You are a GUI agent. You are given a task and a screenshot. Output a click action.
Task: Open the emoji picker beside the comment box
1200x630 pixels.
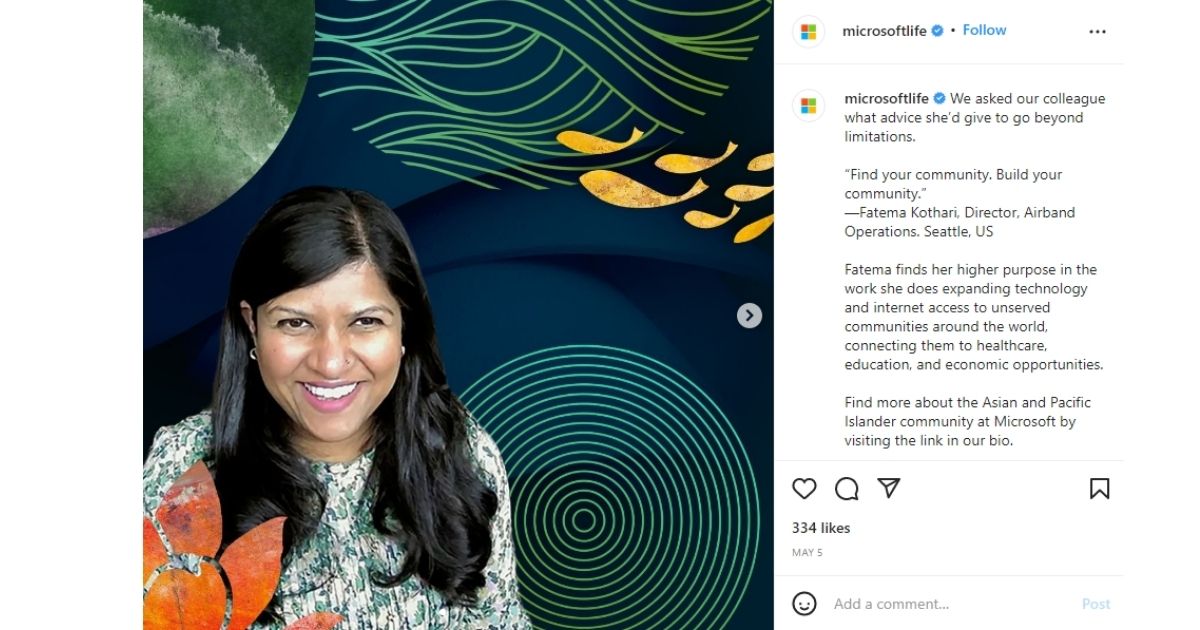point(804,604)
